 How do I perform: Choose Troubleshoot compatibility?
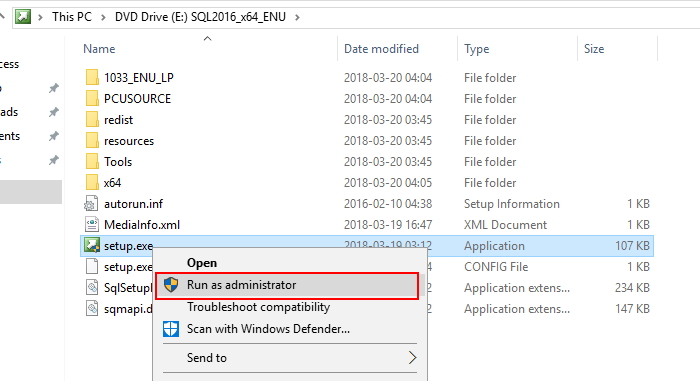(x=258, y=307)
